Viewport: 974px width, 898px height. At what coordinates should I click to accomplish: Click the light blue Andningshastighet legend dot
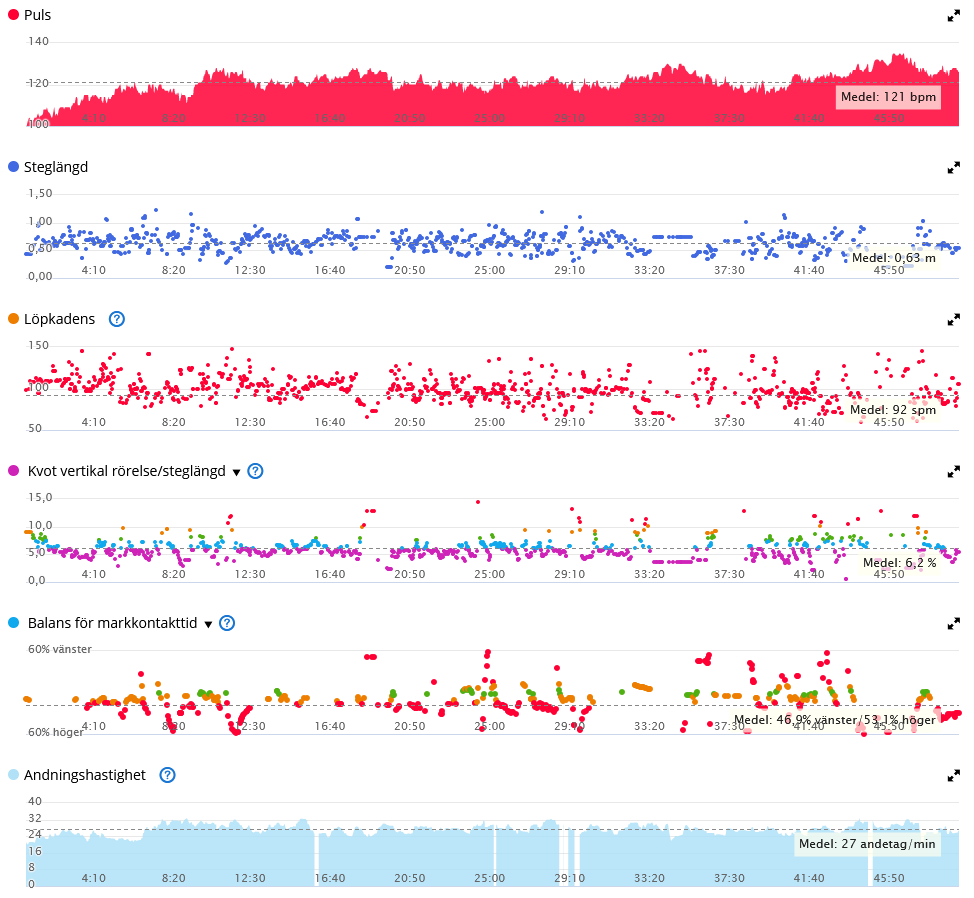coord(13,775)
